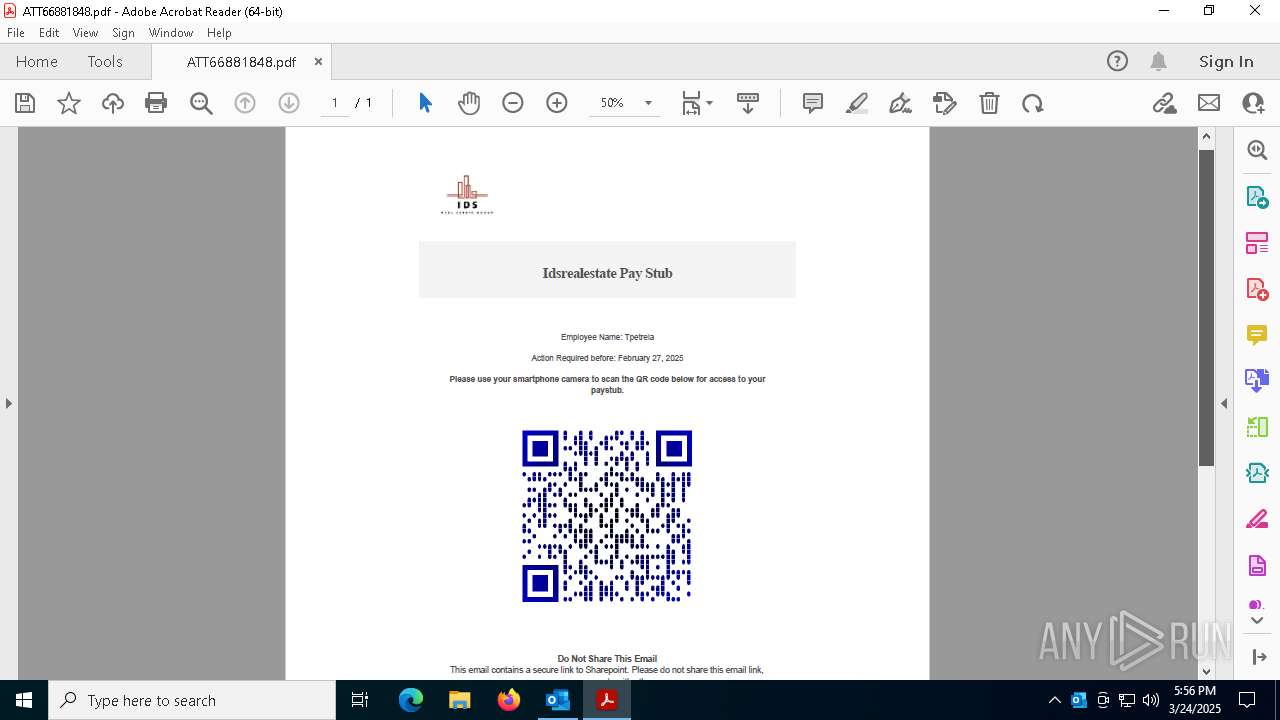Click the QR code image in the document
The height and width of the screenshot is (720, 1280).
pos(607,516)
